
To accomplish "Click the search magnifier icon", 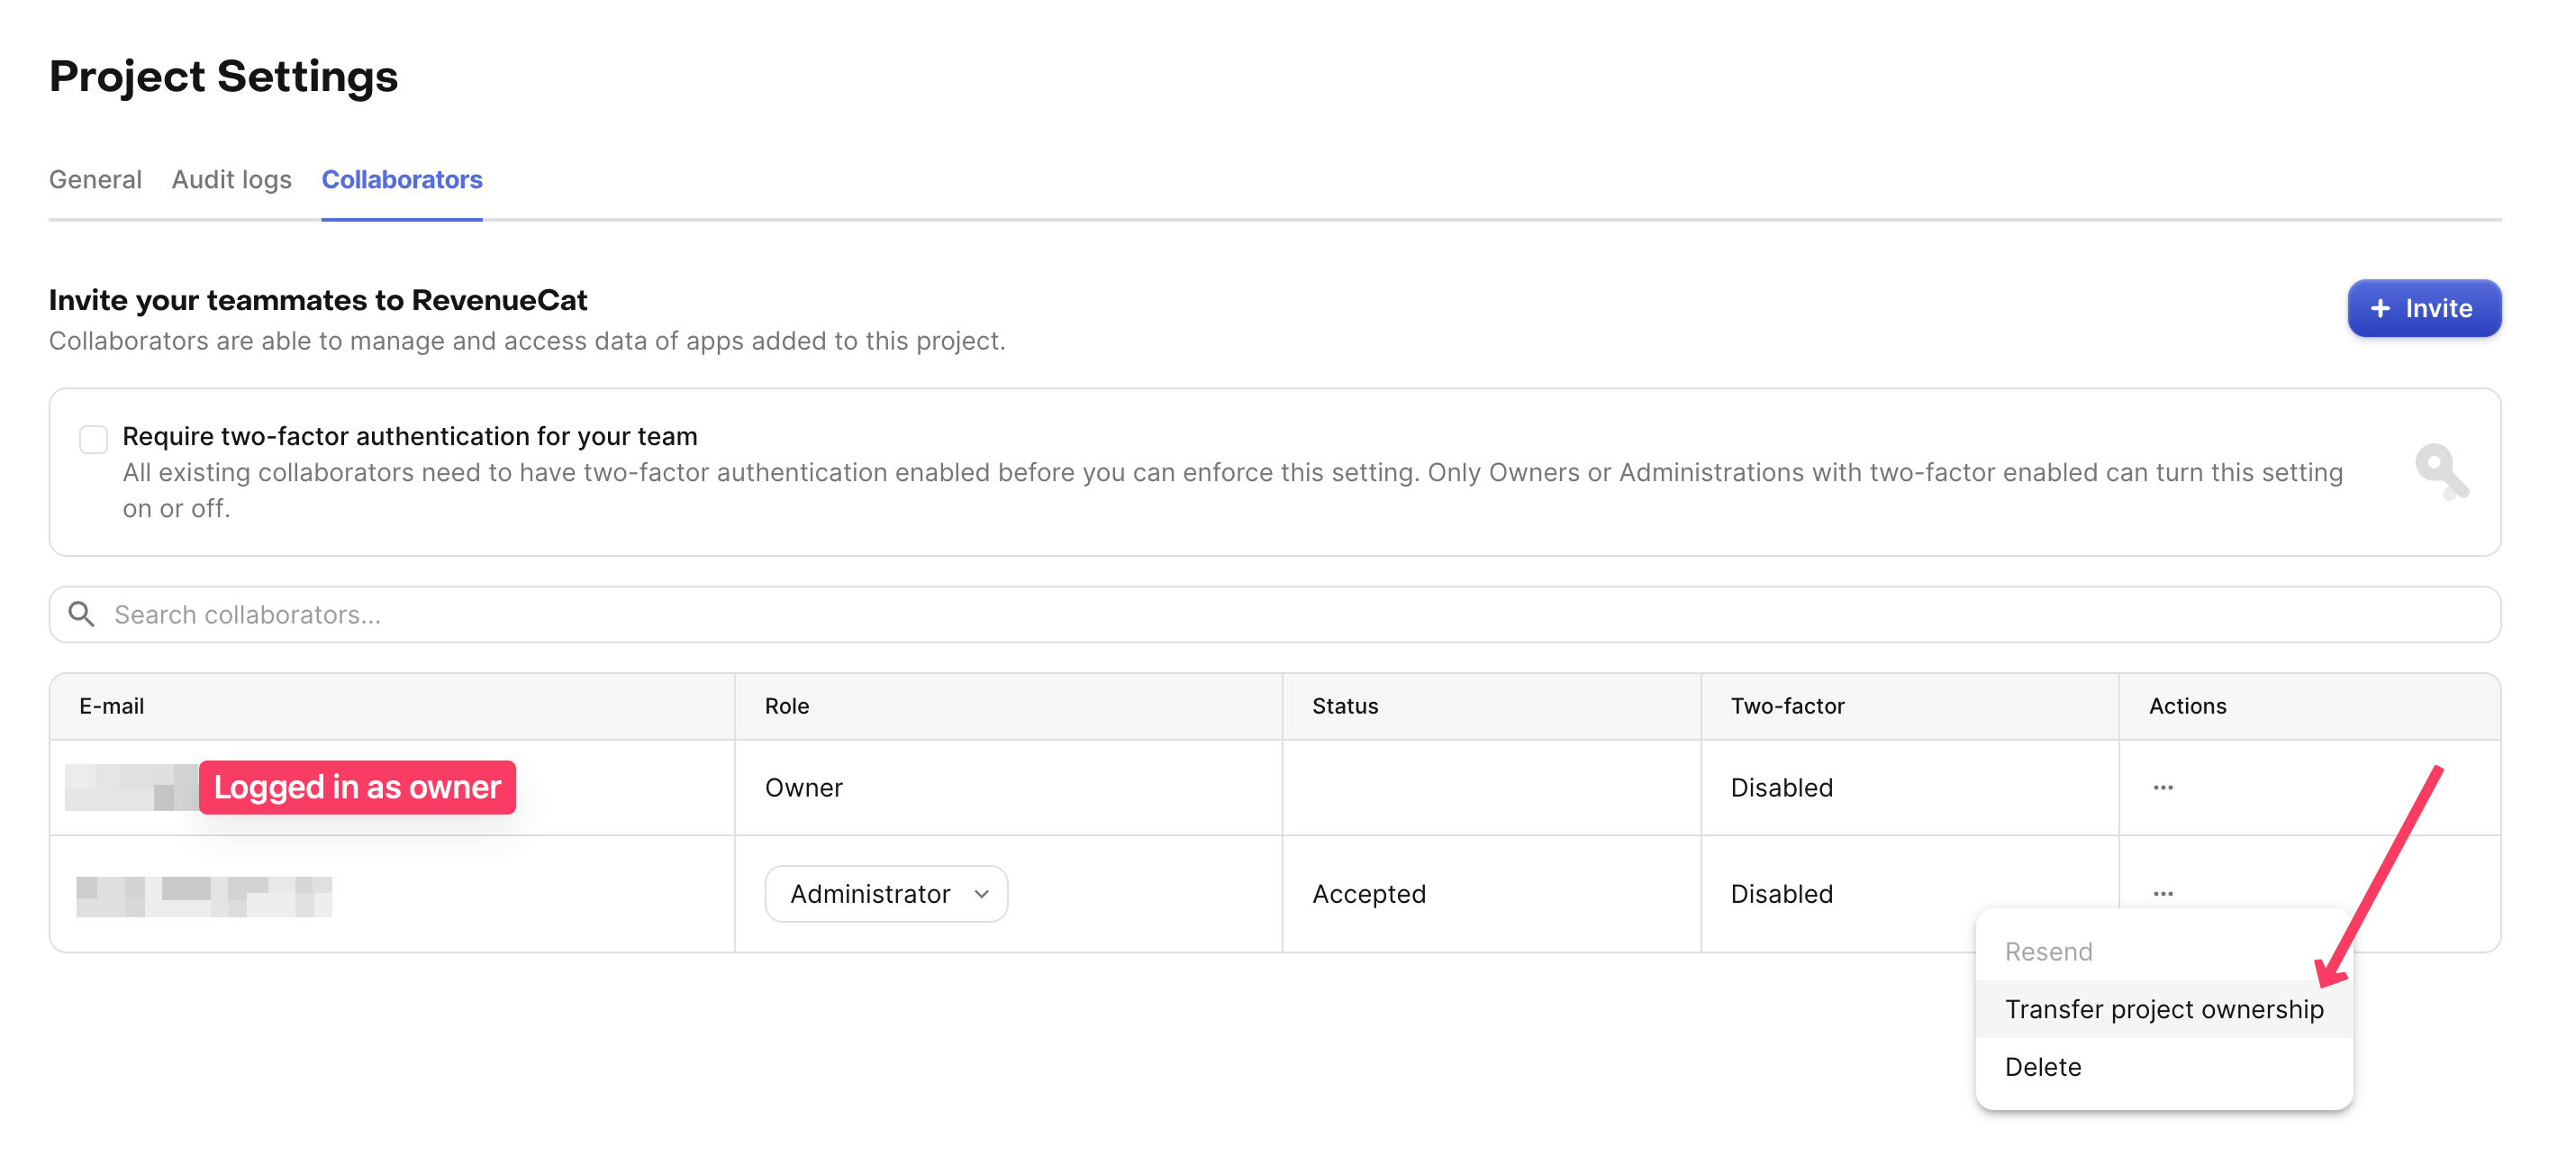I will [x=82, y=614].
